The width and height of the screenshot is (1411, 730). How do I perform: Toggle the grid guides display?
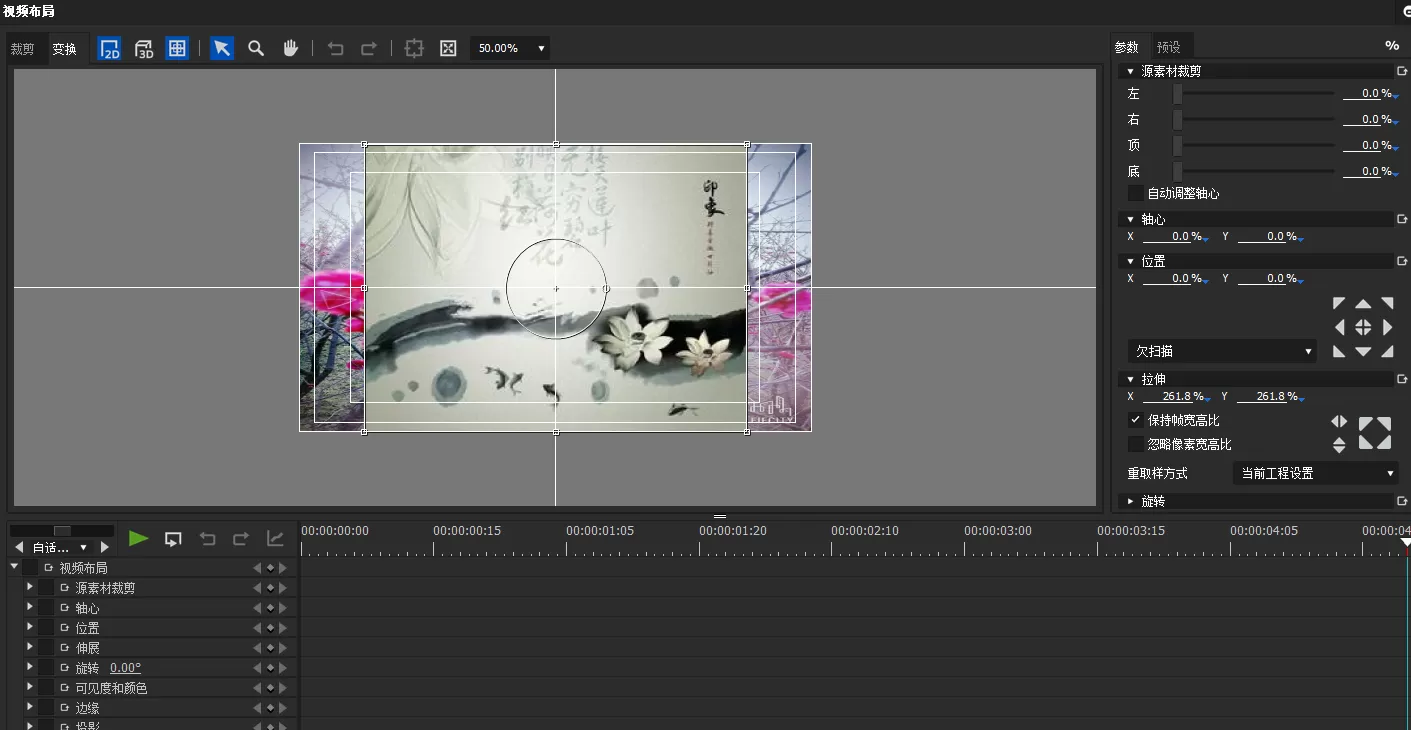point(177,48)
